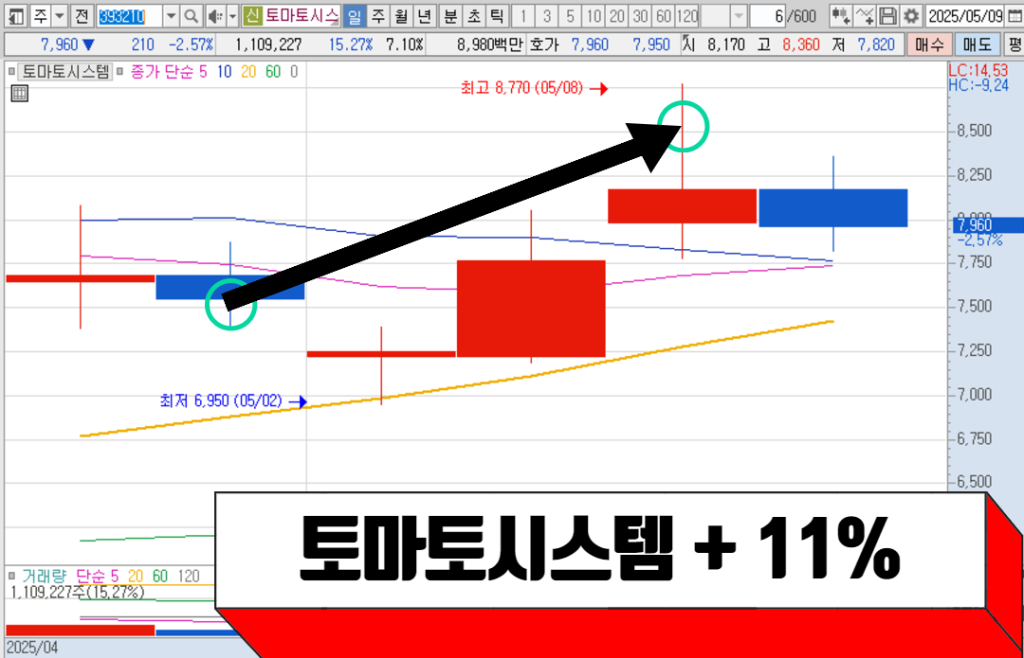Image resolution: width=1024 pixels, height=658 pixels.
Task: Click the change rate -2.57% in quote bar
Action: click(191, 45)
